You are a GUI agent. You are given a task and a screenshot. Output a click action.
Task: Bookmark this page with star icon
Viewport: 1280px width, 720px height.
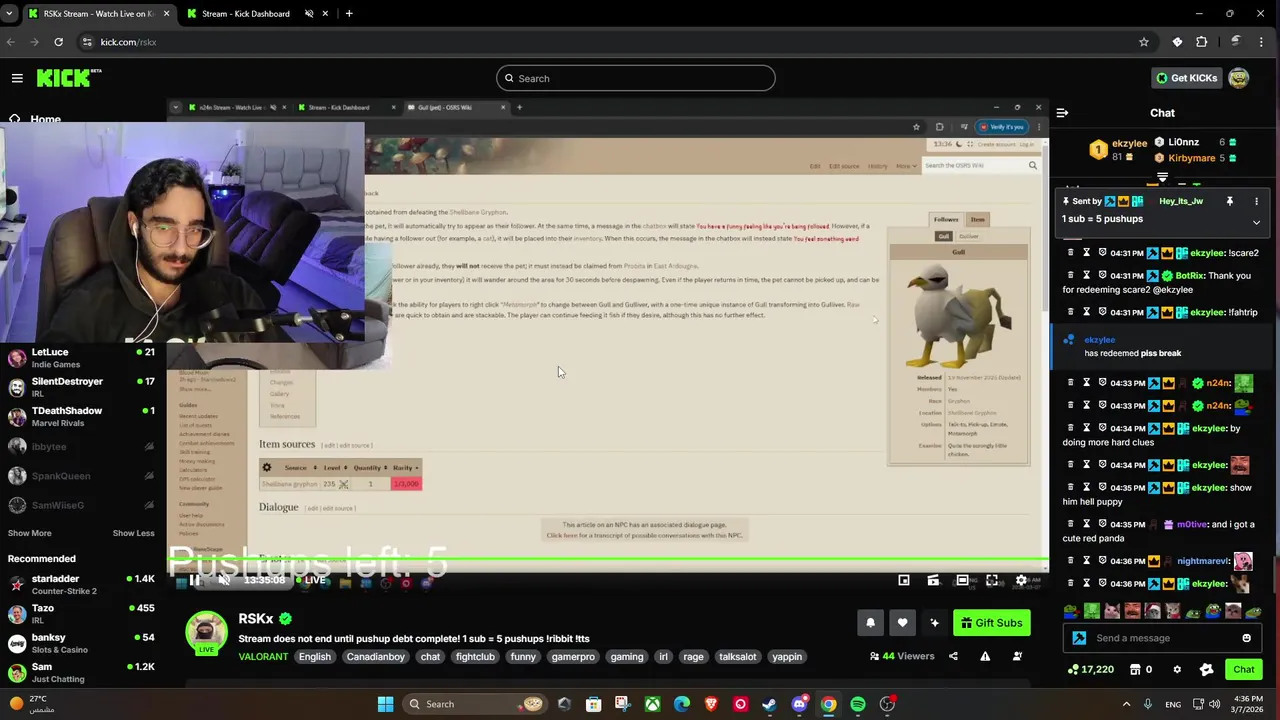1144,42
